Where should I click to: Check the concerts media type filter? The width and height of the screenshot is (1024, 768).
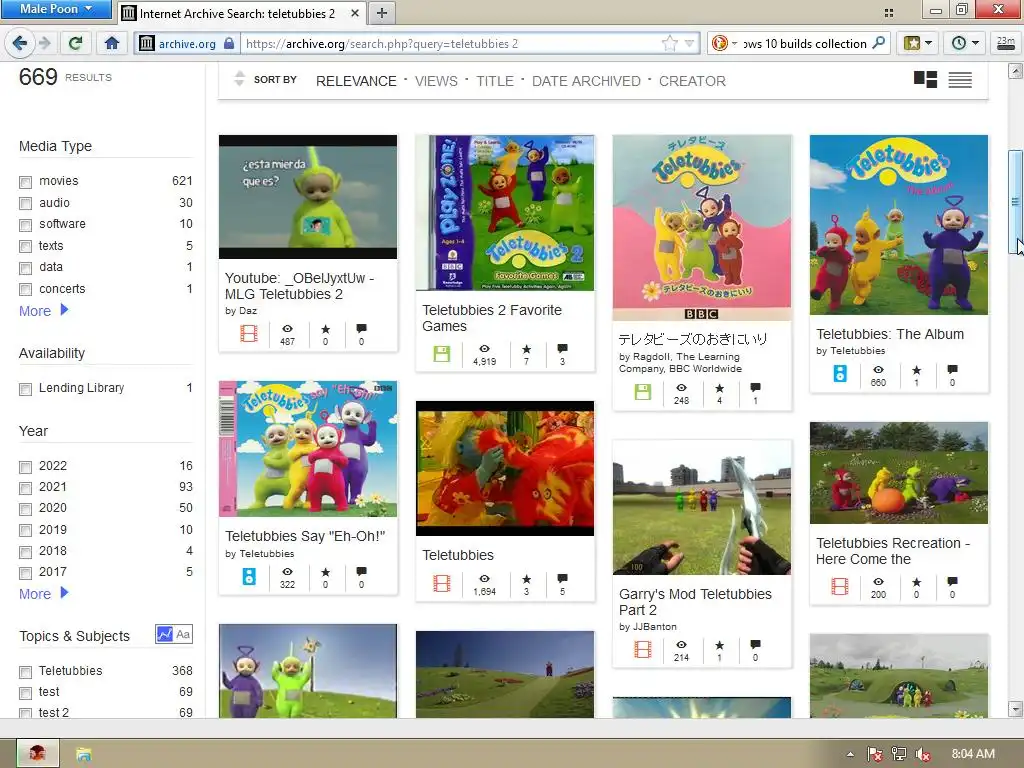25,289
